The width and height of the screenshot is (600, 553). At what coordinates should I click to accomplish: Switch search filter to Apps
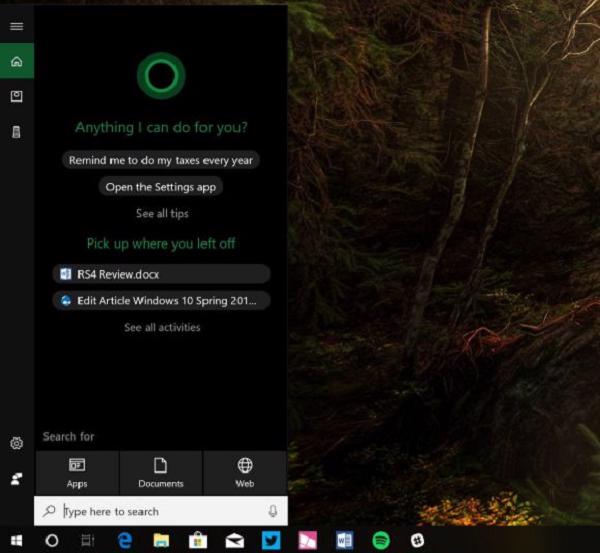[77, 472]
